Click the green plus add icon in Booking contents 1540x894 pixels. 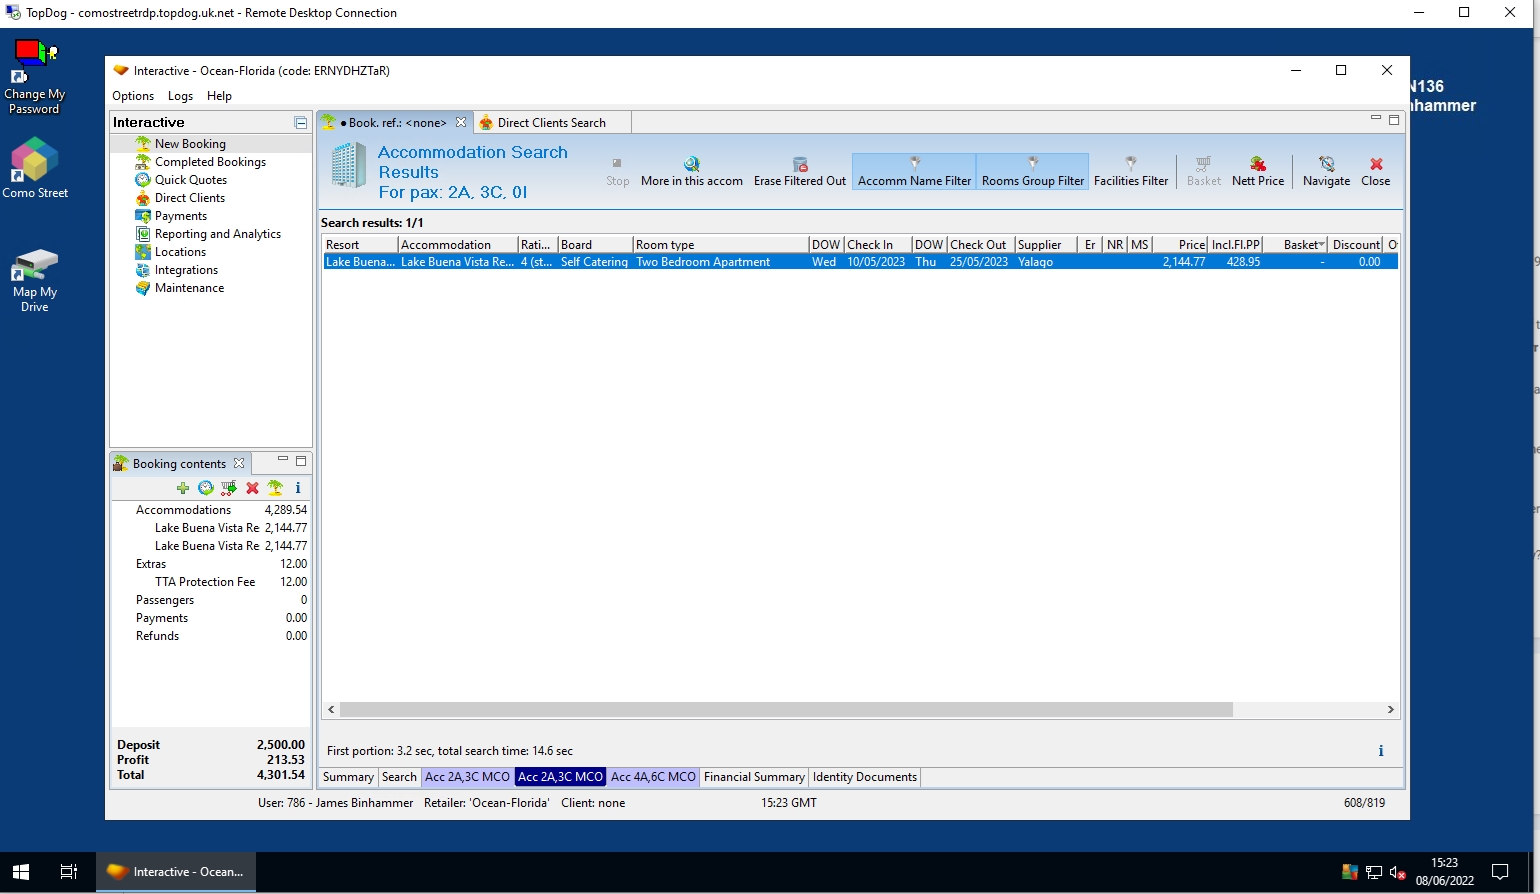(182, 488)
